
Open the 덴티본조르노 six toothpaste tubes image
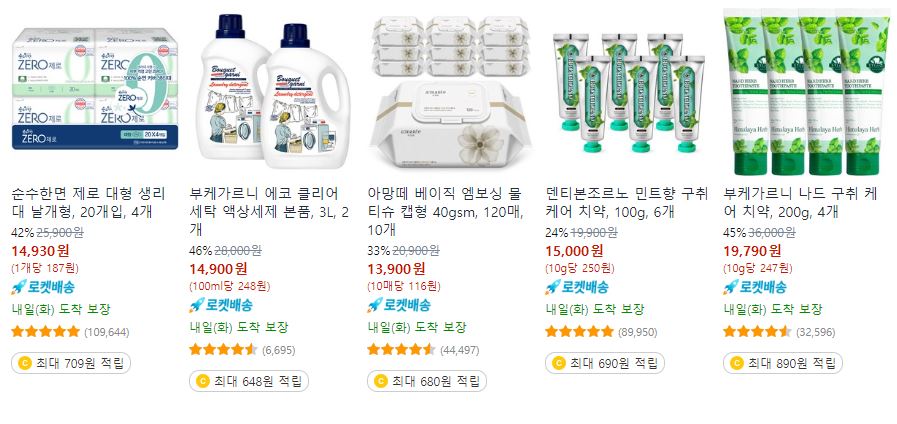point(628,93)
